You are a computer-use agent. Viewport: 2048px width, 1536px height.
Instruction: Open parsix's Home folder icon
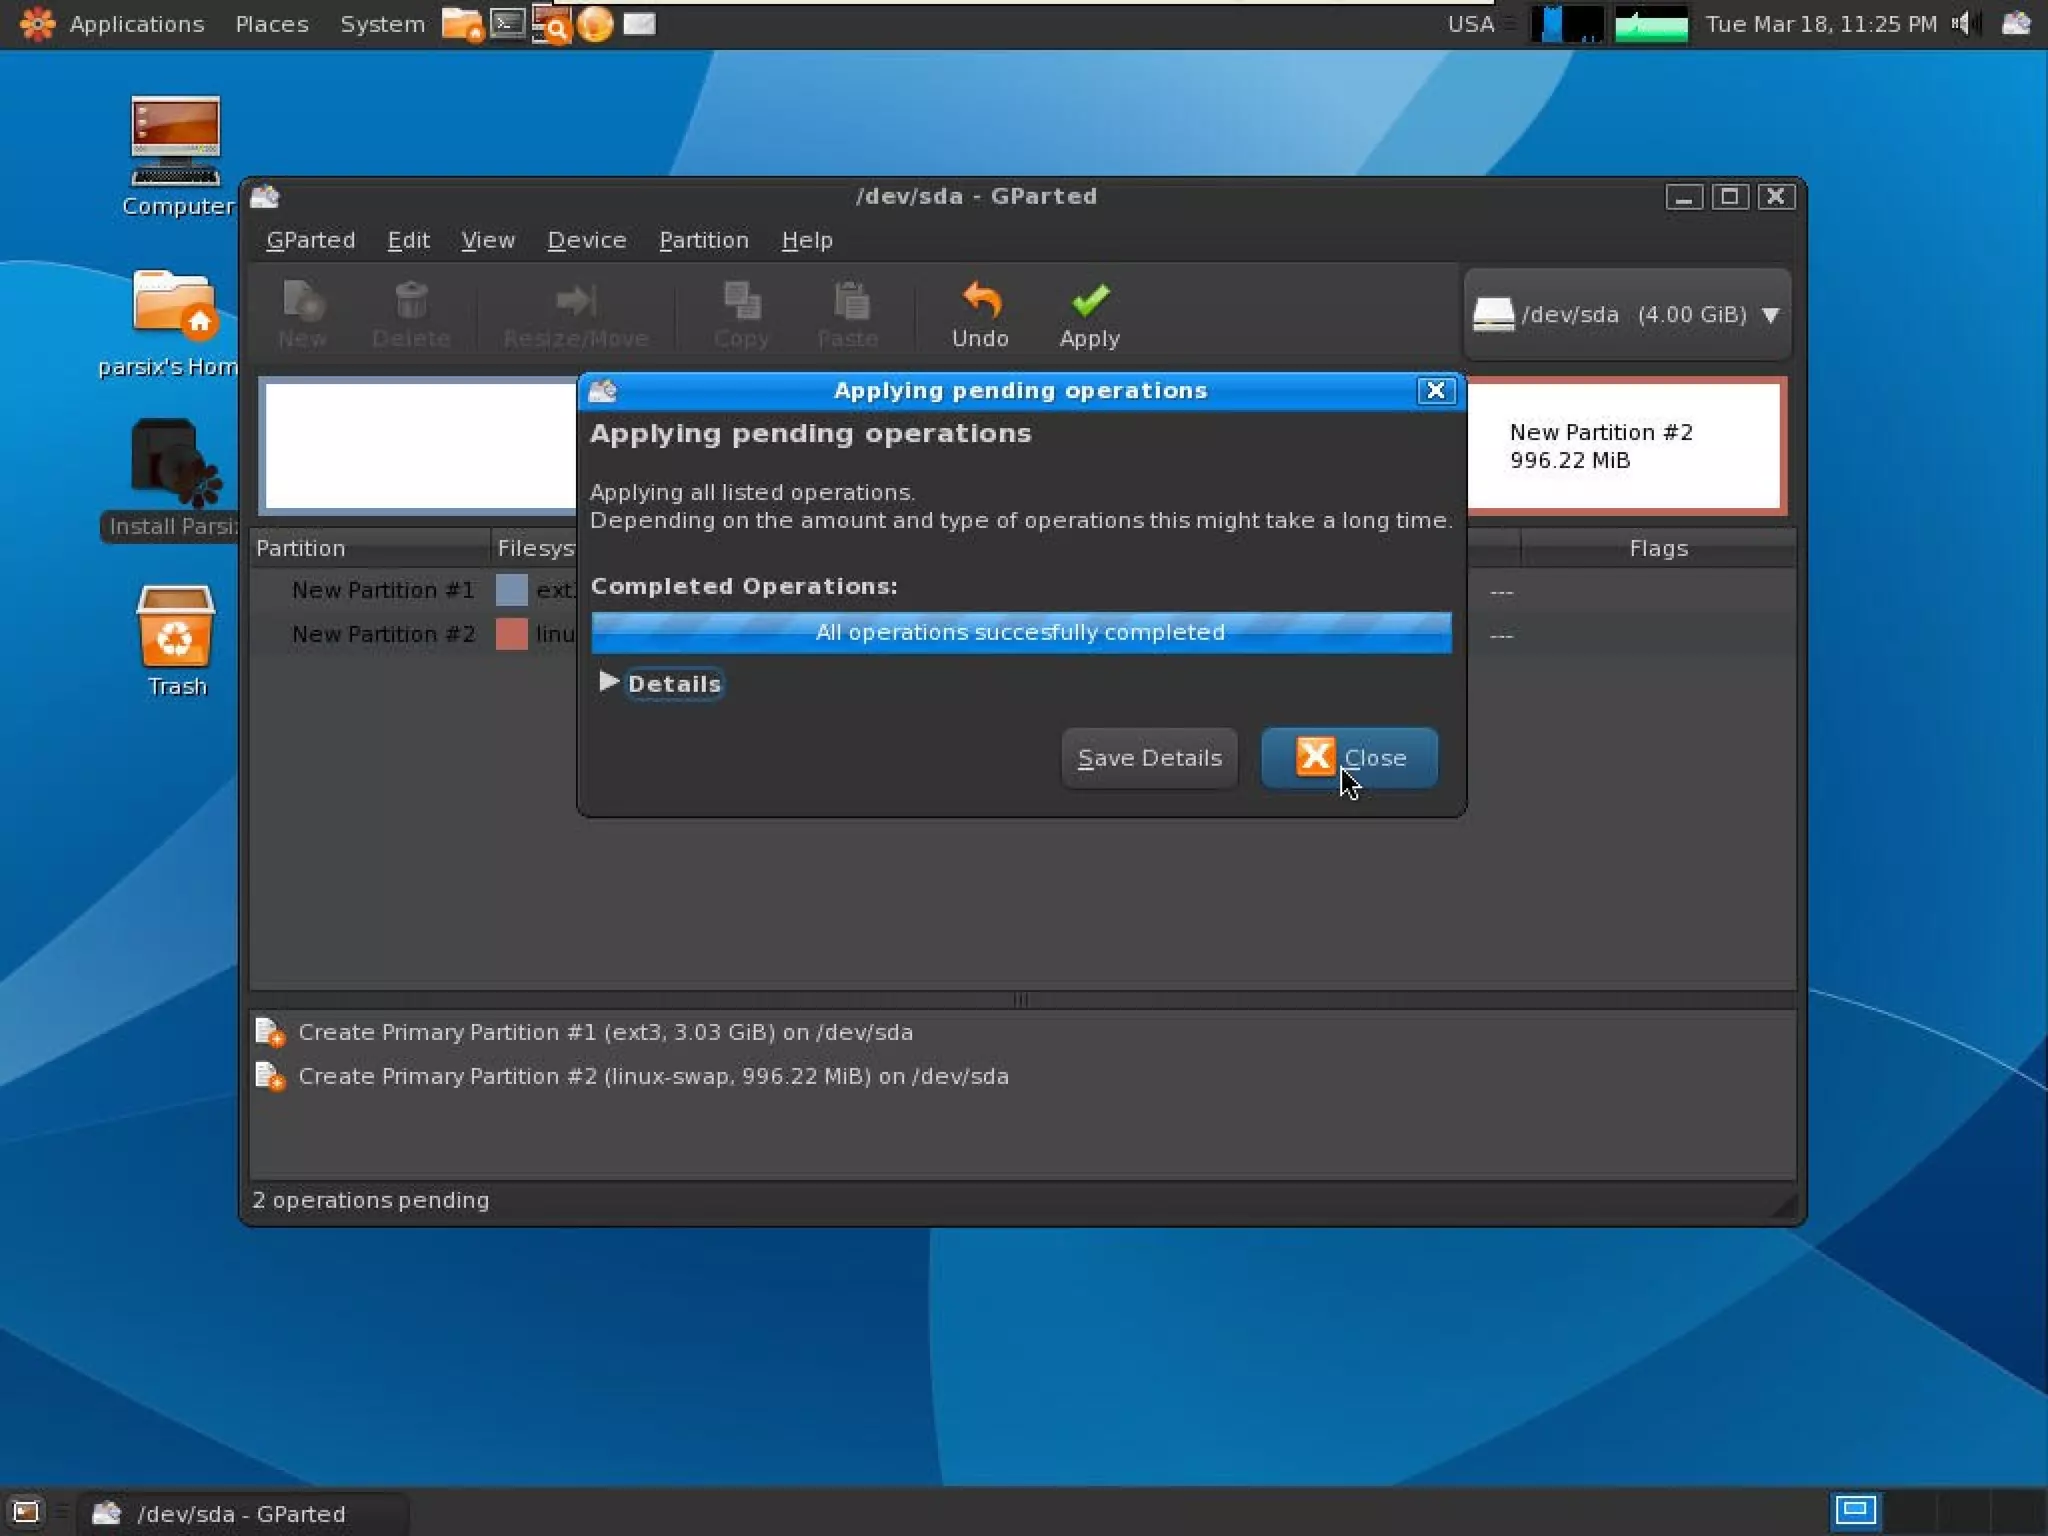pyautogui.click(x=175, y=304)
